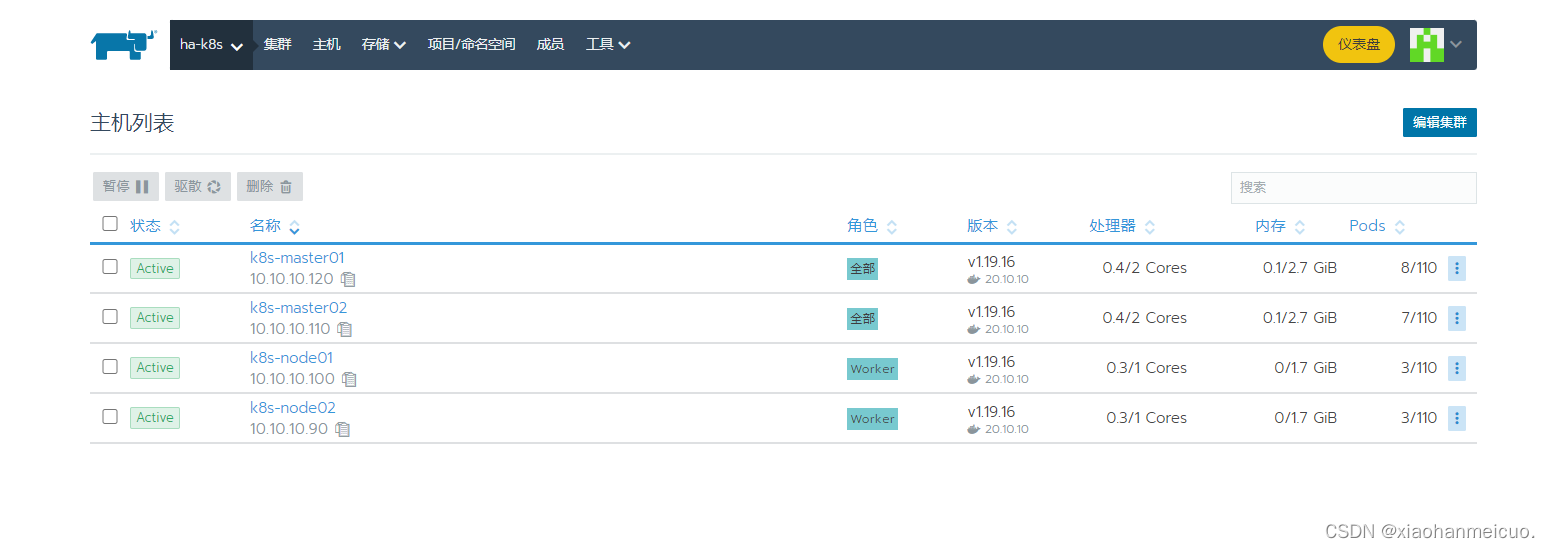This screenshot has width=1550, height=548.
Task: Click the Worker role badge of k8s-node01
Action: click(x=872, y=369)
